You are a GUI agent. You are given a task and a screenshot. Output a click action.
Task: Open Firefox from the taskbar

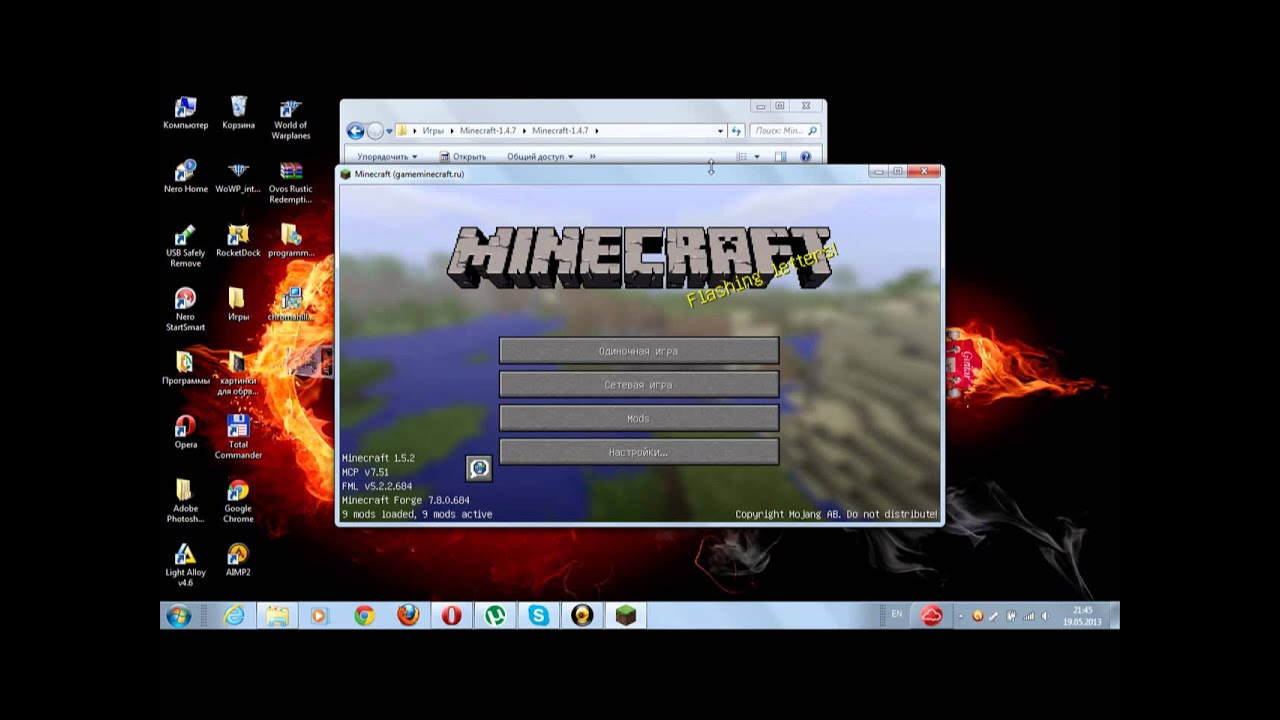pyautogui.click(x=408, y=616)
